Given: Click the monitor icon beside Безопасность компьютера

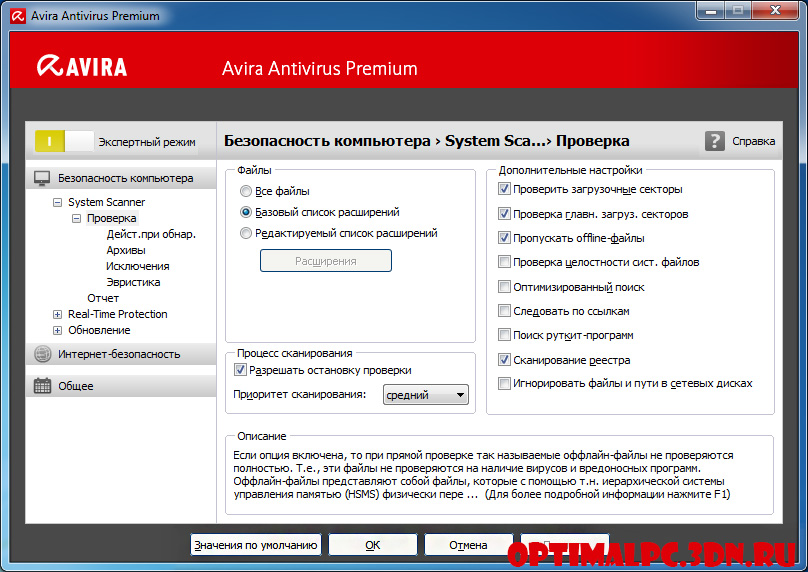Looking at the screenshot, I should click(42, 178).
